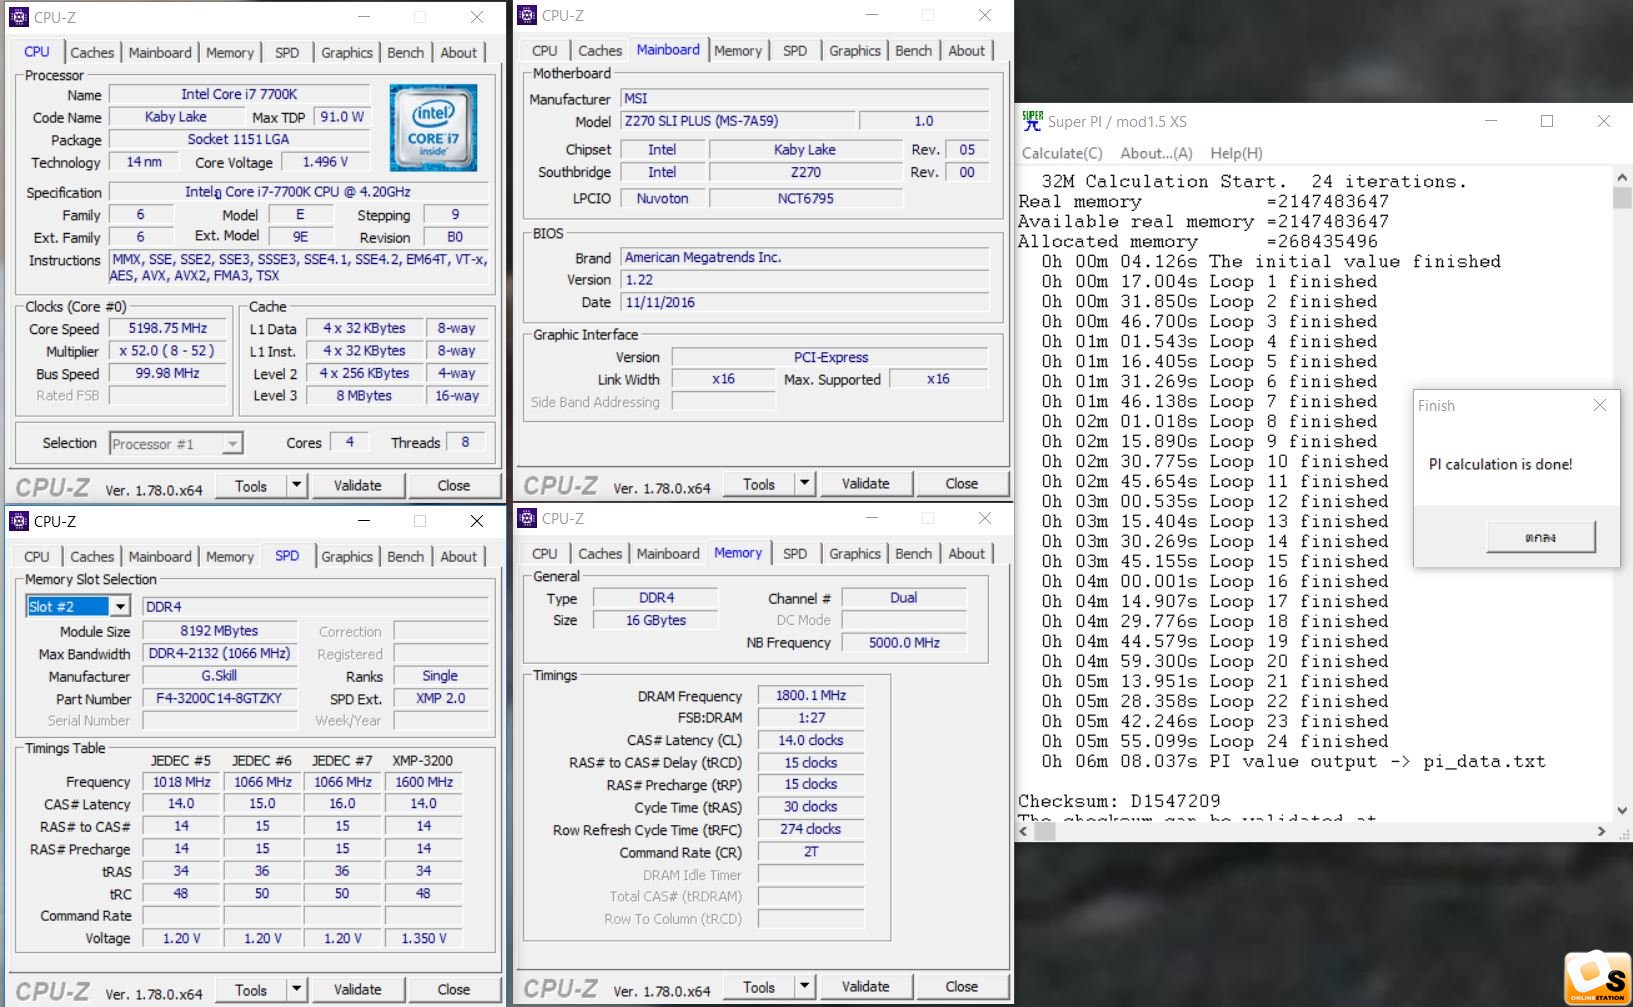
Task: Click Validate in the Mainboard window
Action: point(865,484)
